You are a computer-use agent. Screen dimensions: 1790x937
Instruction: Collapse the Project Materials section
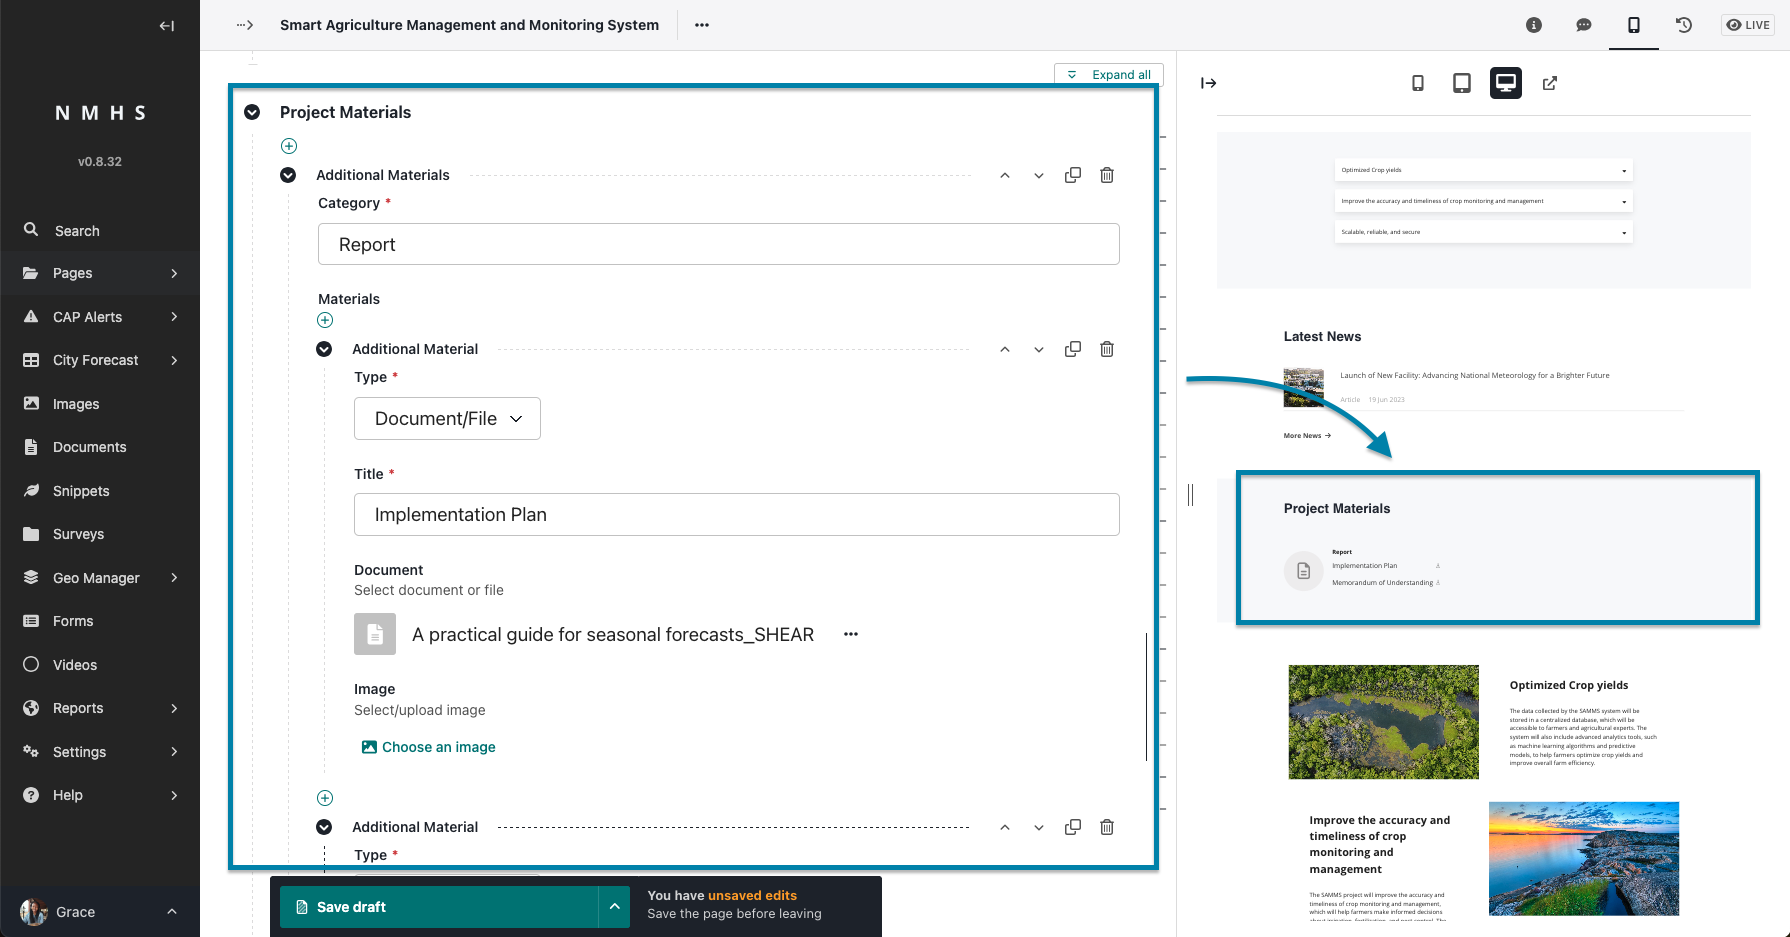[252, 112]
